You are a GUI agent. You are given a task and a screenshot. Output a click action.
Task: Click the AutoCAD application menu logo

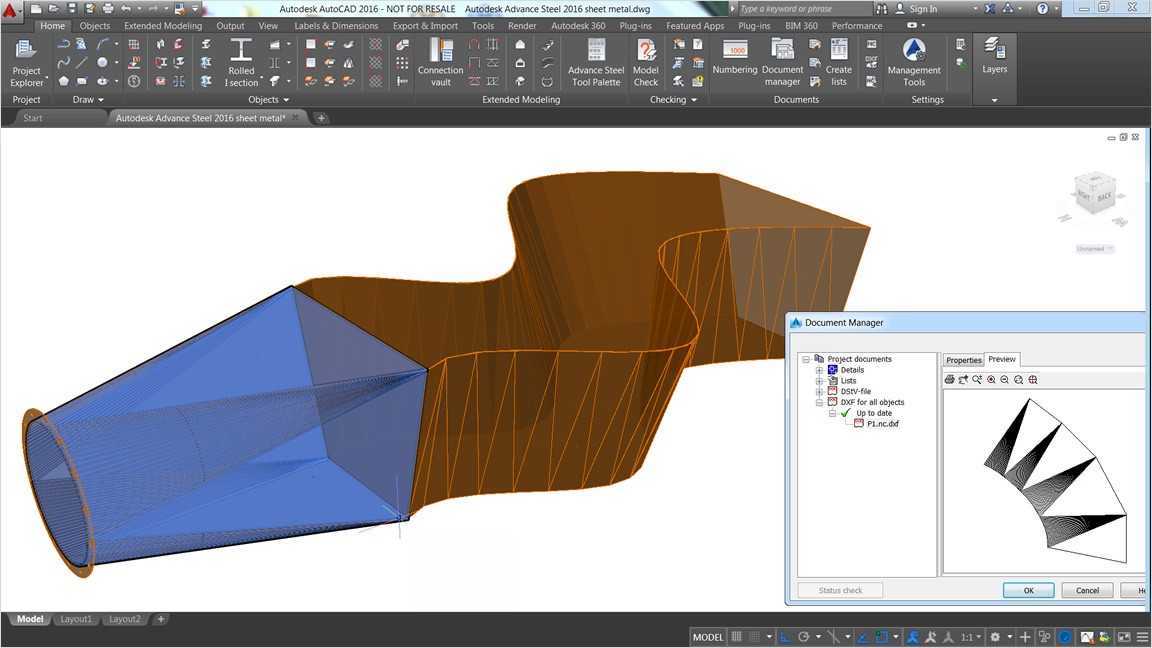tap(10, 10)
